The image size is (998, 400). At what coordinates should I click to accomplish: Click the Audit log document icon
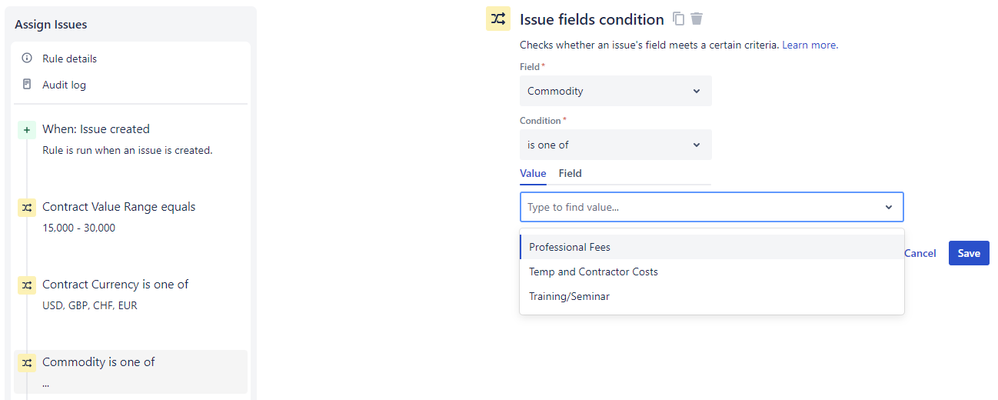coord(27,85)
